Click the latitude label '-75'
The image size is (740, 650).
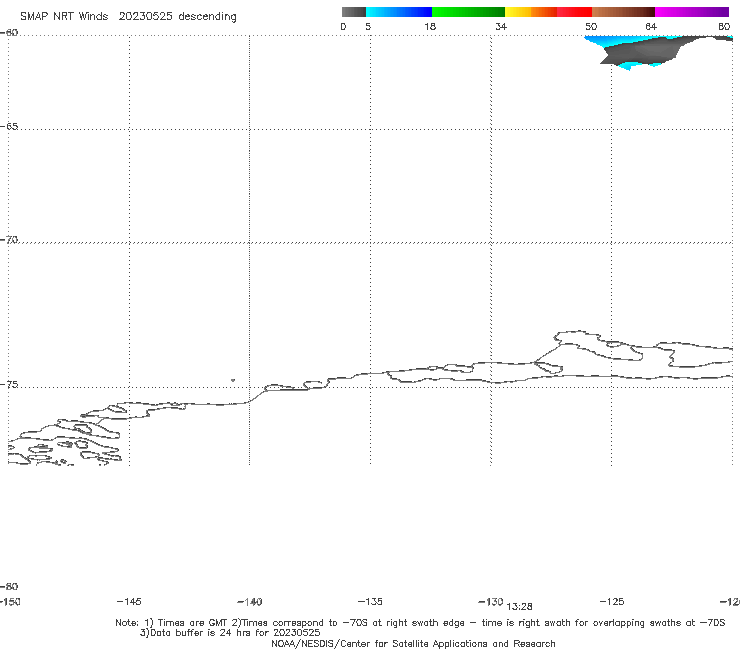pos(9,385)
